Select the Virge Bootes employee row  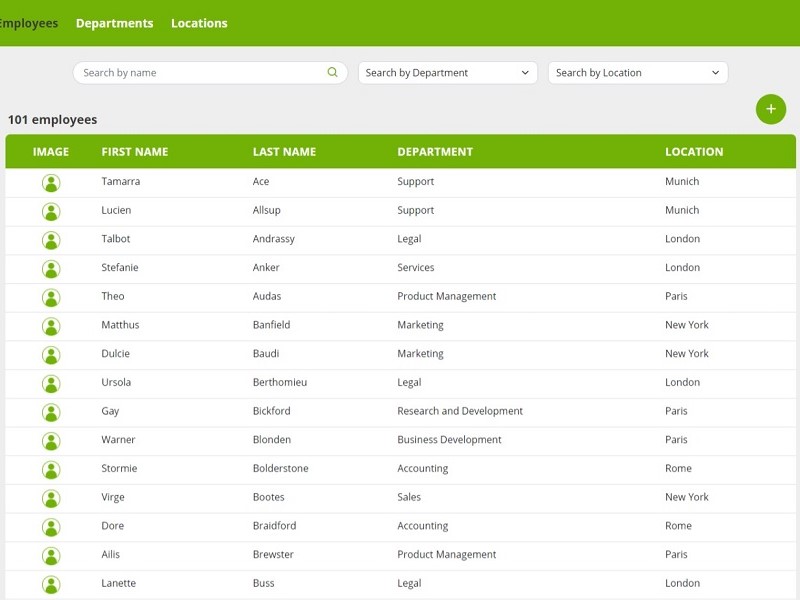tap(400, 497)
